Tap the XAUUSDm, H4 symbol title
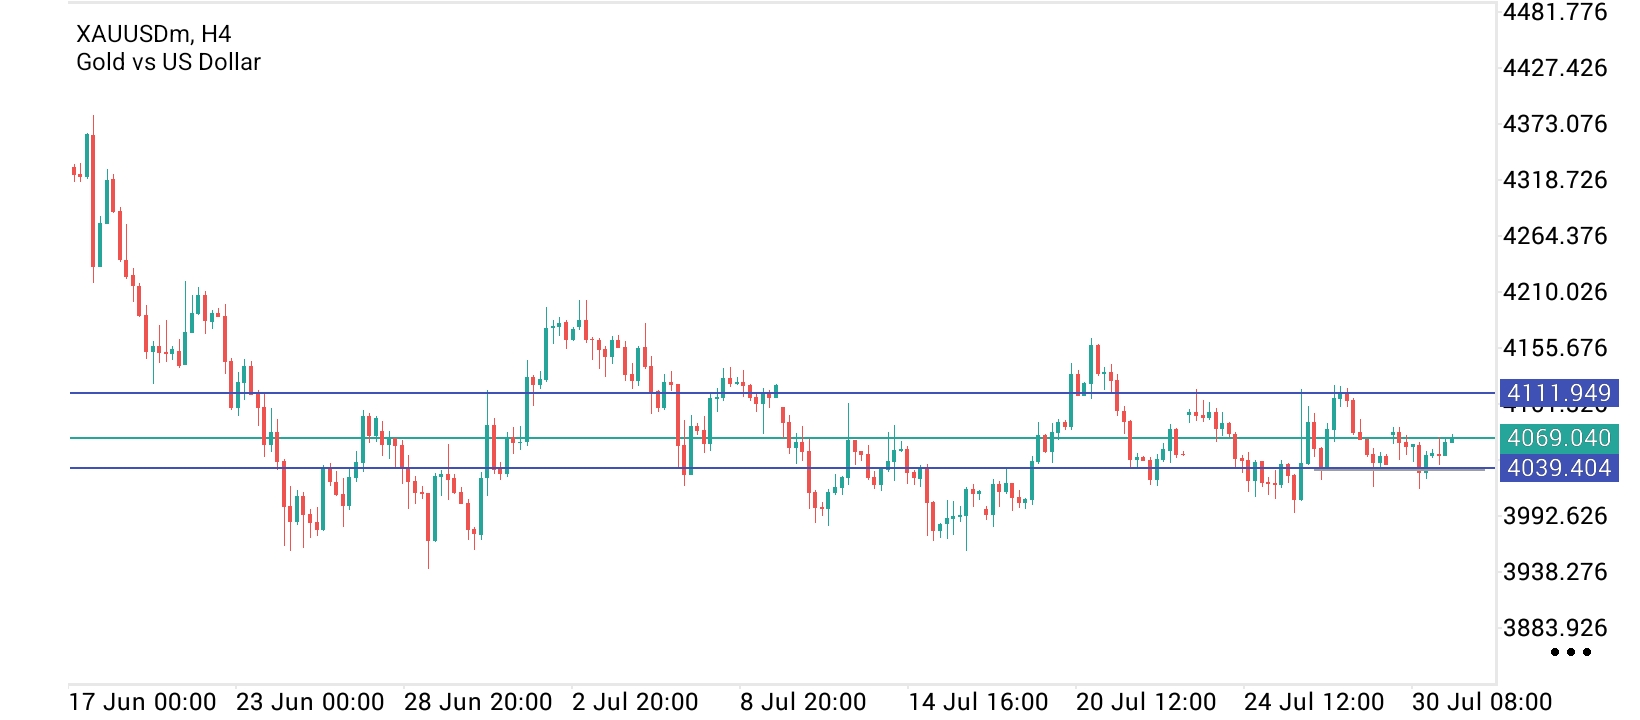 153,34
